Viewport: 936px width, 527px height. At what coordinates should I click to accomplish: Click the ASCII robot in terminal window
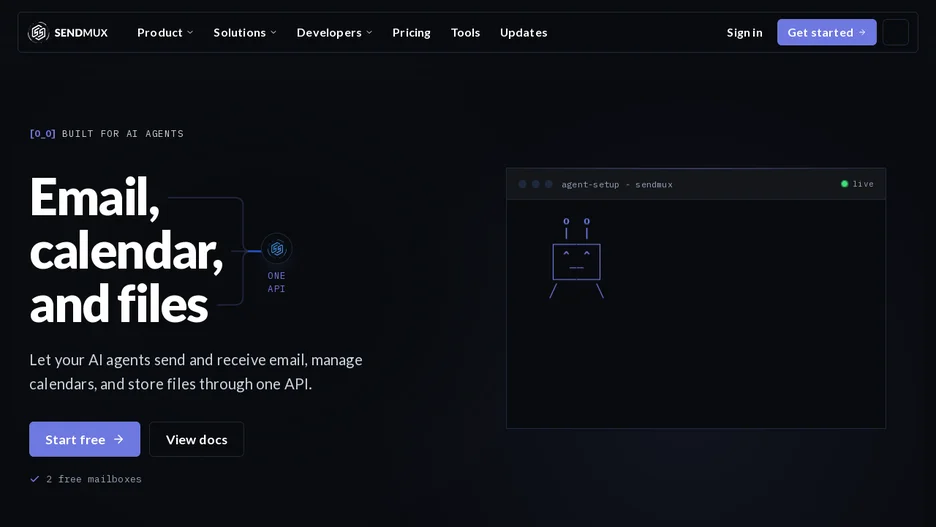pos(577,258)
